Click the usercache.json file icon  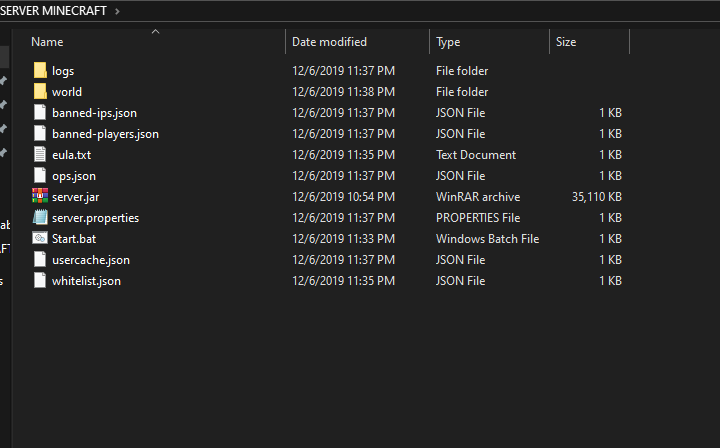pyautogui.click(x=40, y=260)
